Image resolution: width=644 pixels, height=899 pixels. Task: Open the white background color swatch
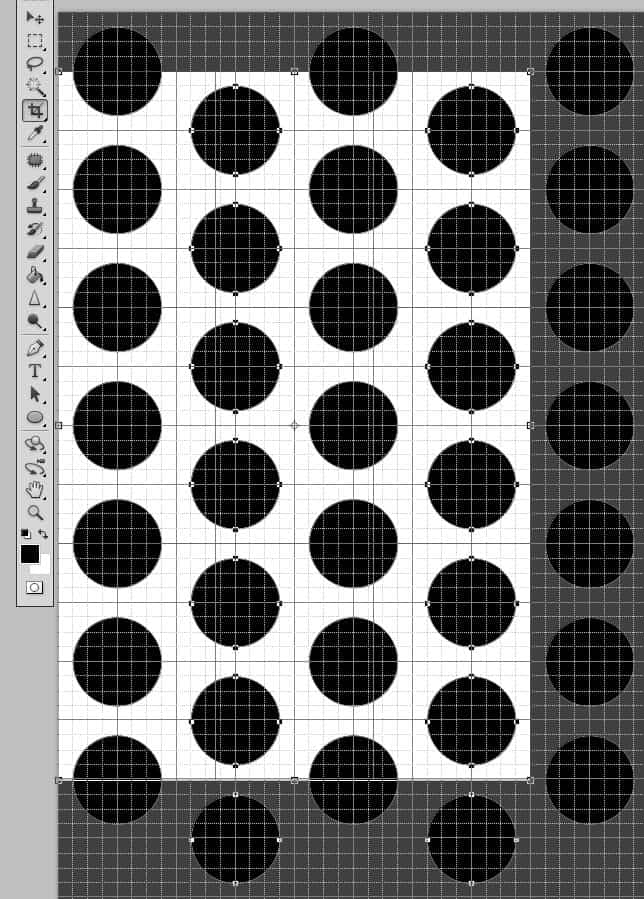pyautogui.click(x=44, y=566)
